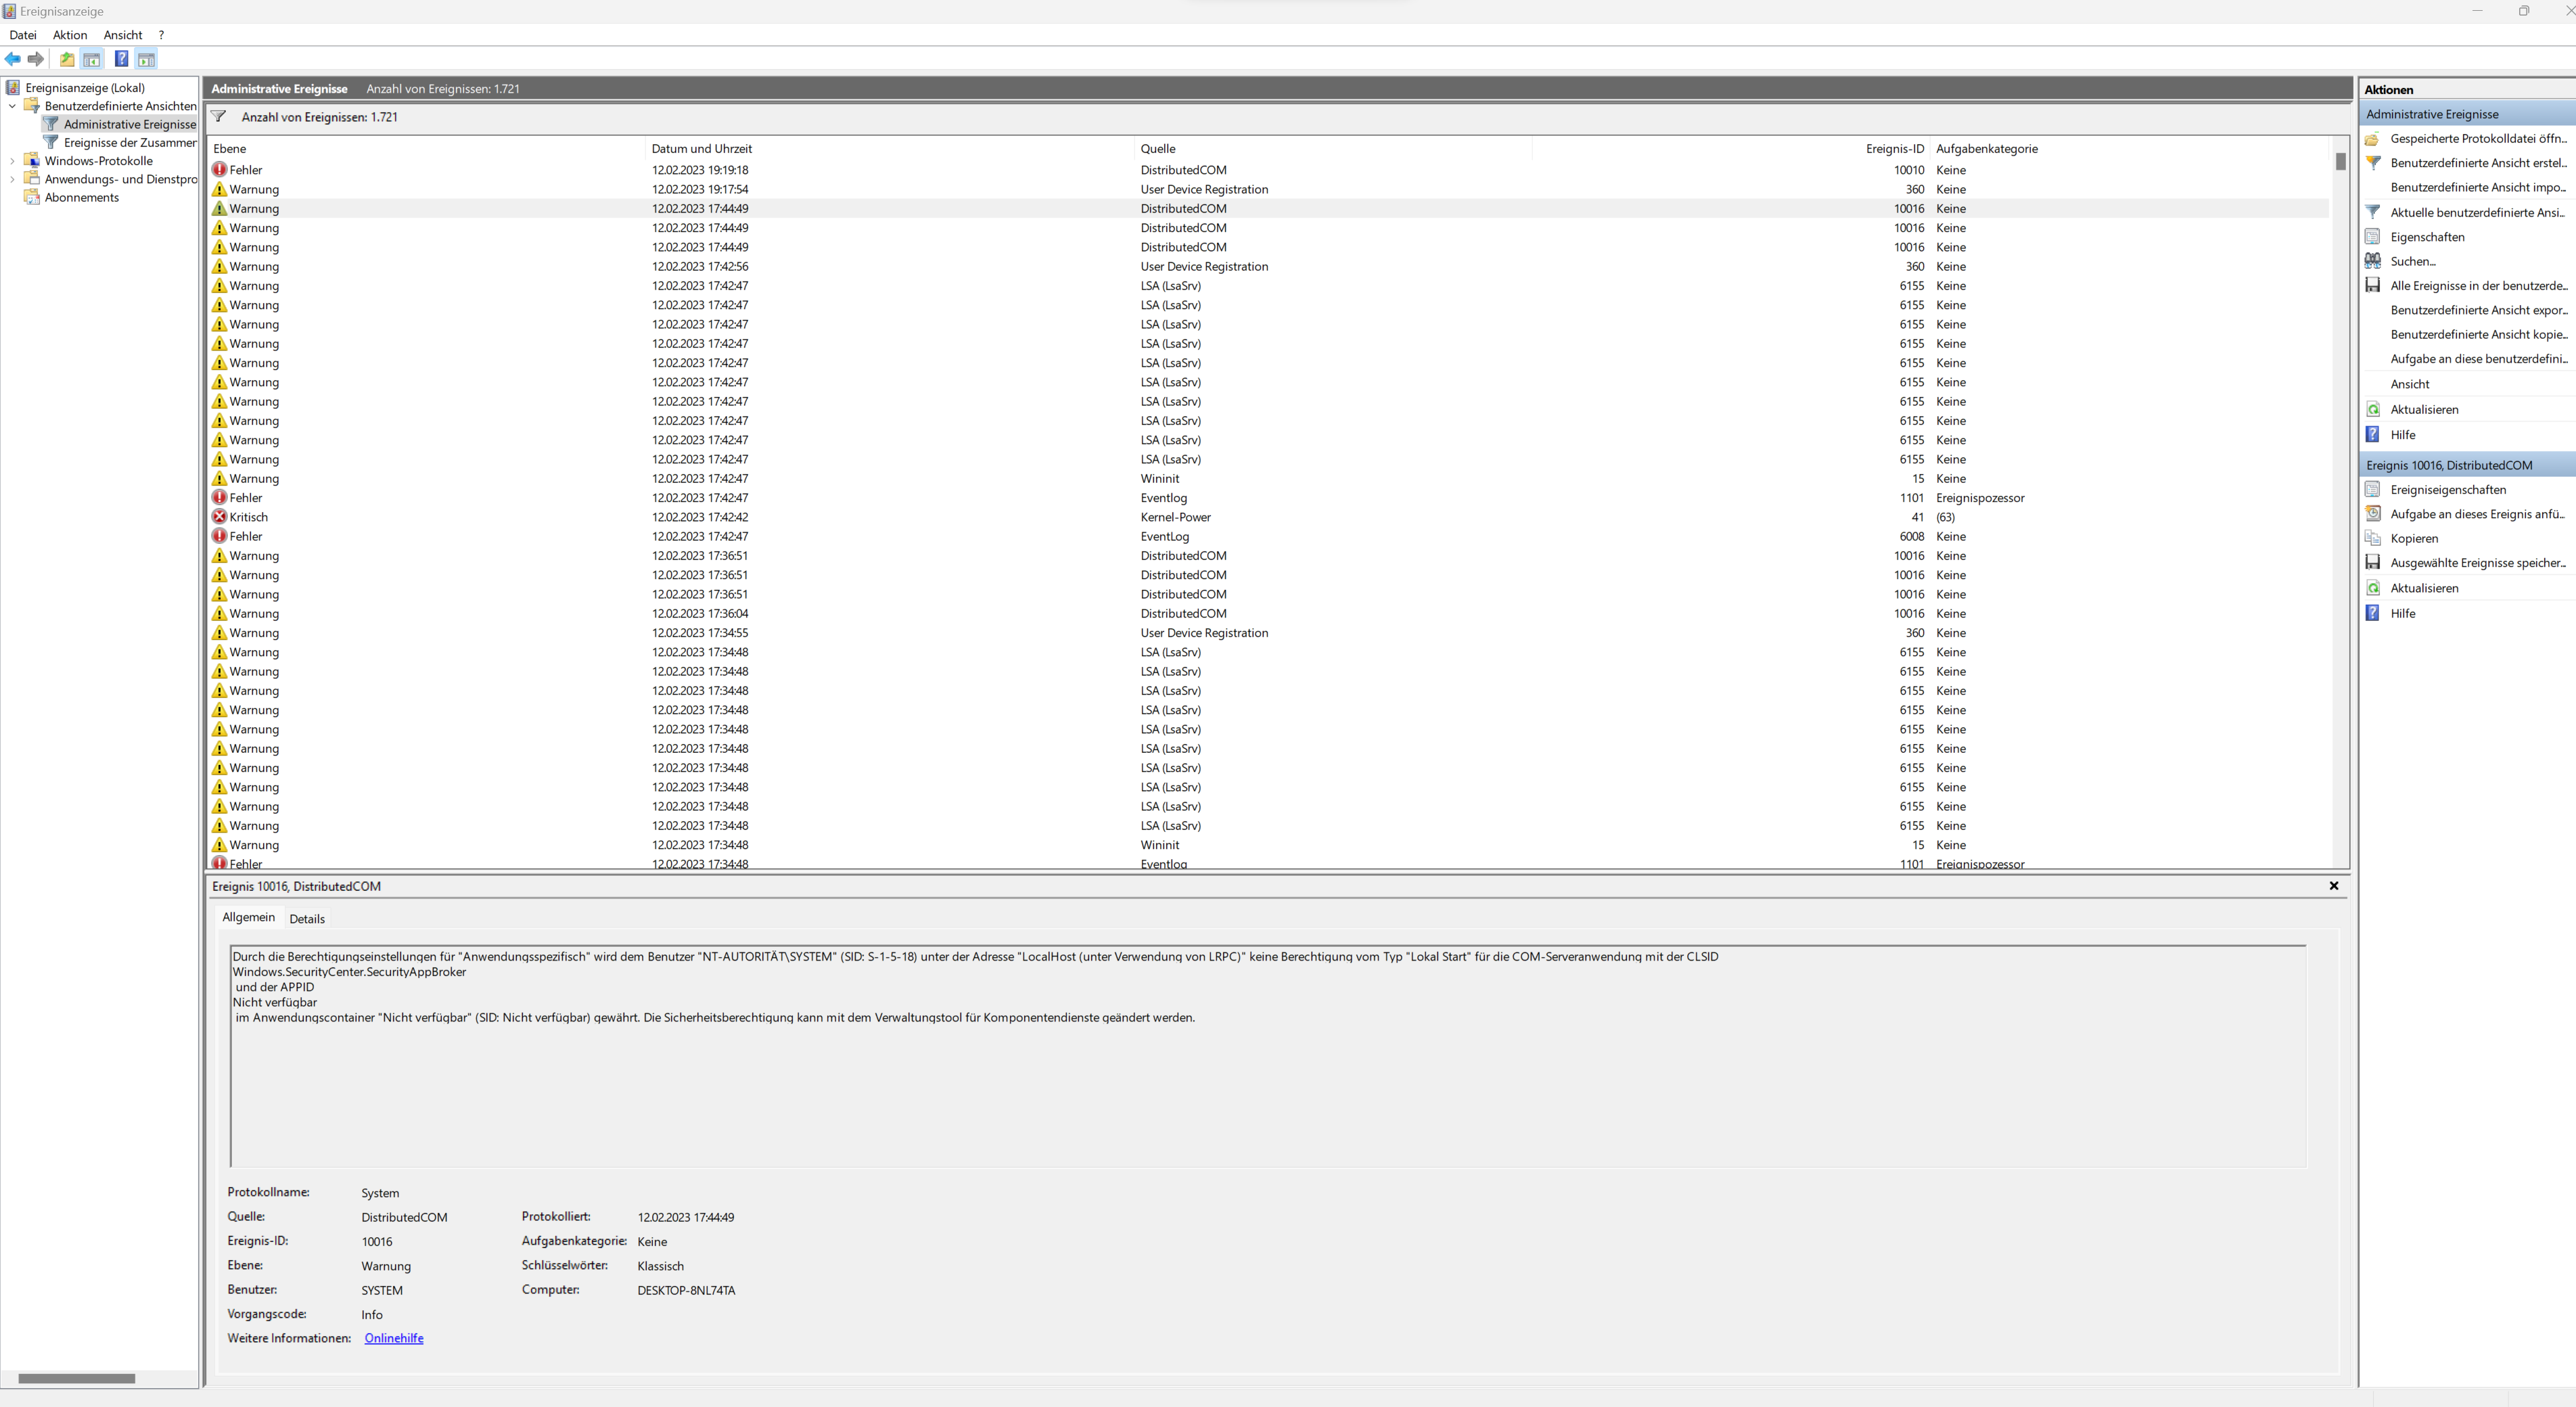
Task: Select the Abonnements tree item
Action: (82, 198)
